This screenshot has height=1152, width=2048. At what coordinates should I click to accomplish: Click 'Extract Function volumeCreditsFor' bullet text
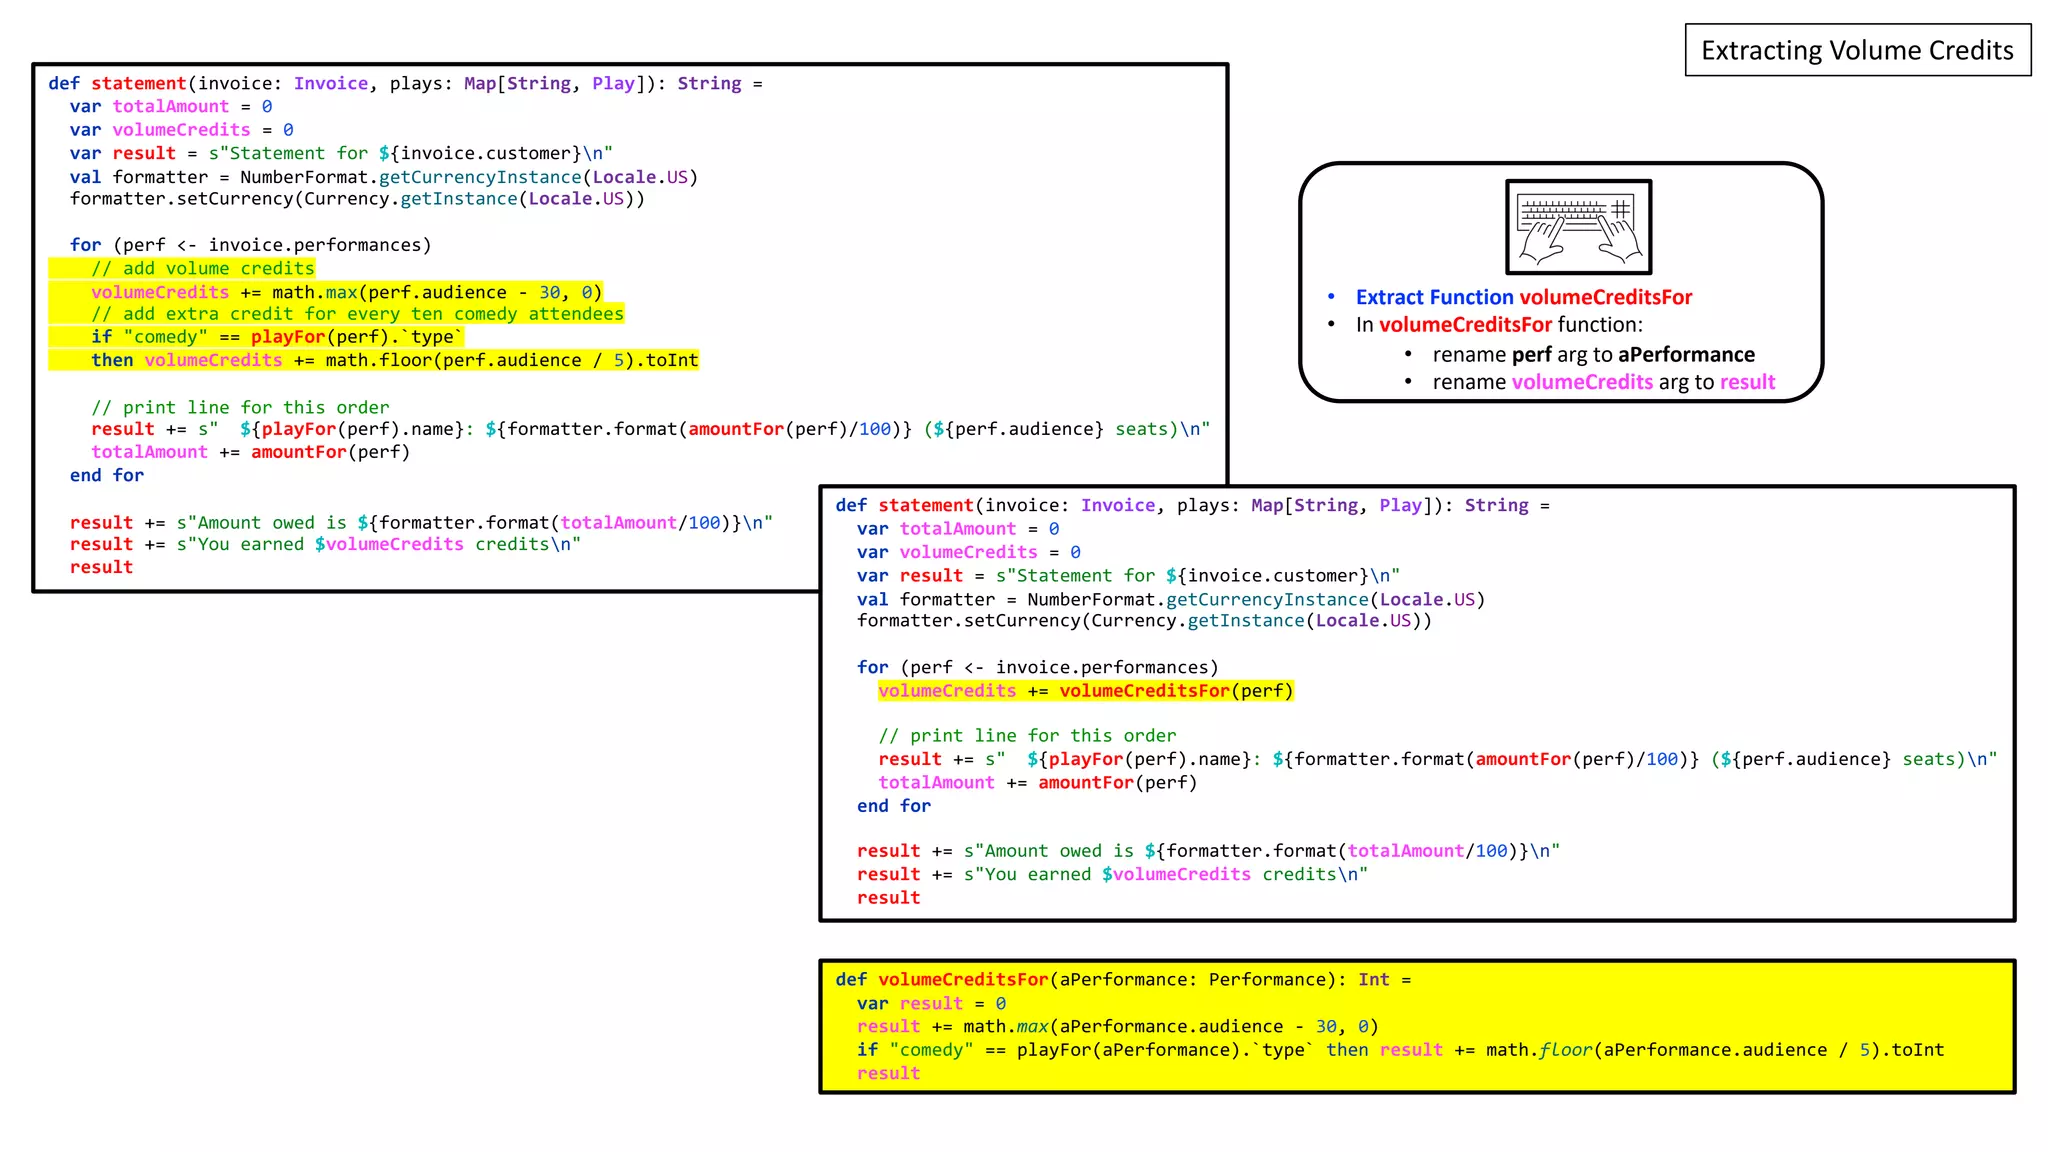point(1523,297)
